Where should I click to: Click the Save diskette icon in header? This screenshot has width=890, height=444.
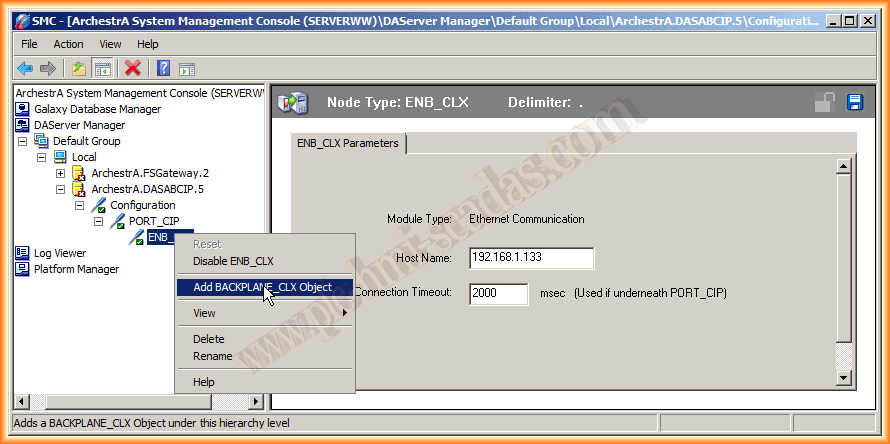point(855,102)
